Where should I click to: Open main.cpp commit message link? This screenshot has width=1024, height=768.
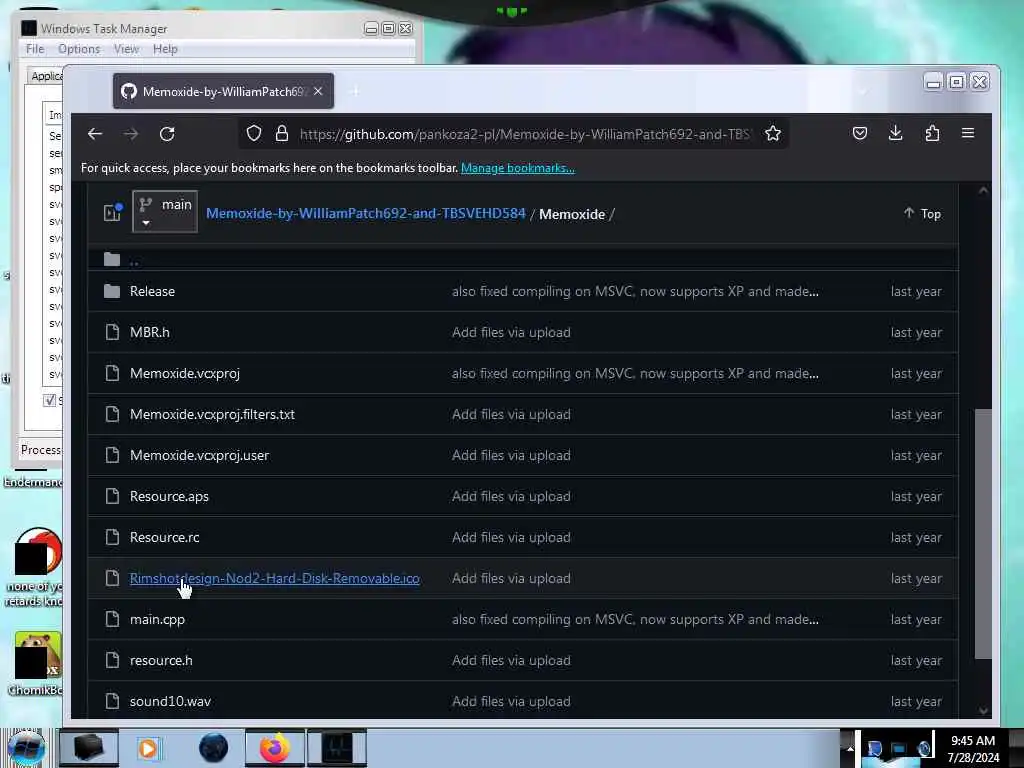[x=635, y=619]
